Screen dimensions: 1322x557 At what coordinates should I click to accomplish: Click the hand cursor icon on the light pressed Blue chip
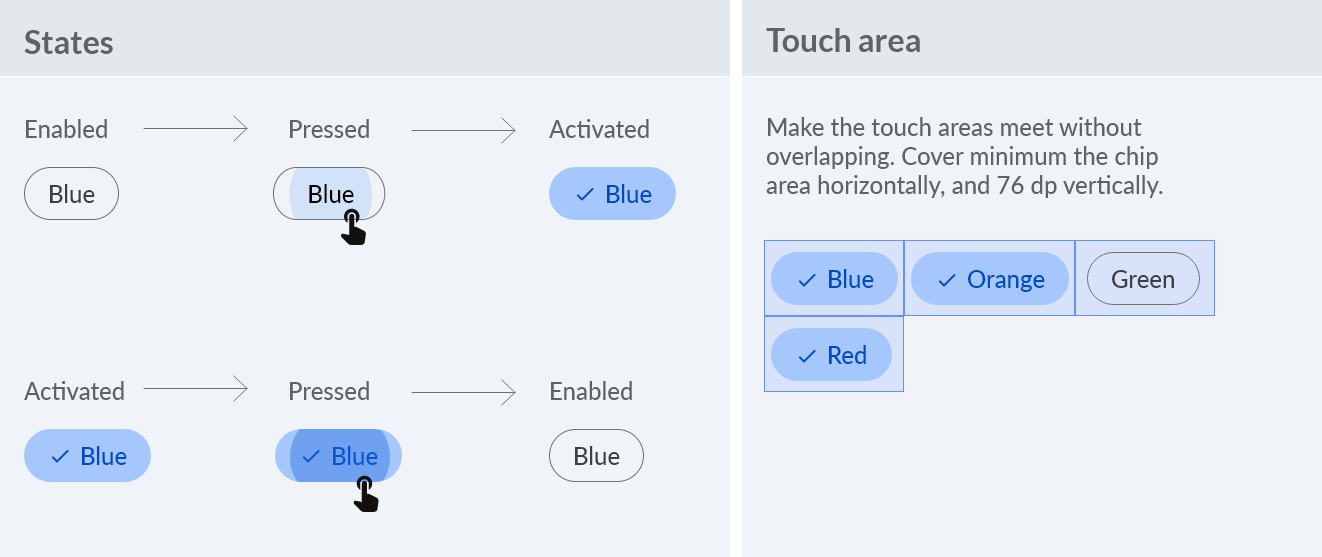(x=352, y=227)
